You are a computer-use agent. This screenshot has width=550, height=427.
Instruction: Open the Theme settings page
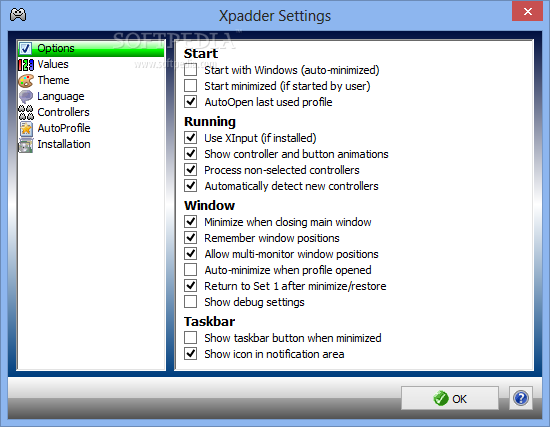(x=53, y=80)
